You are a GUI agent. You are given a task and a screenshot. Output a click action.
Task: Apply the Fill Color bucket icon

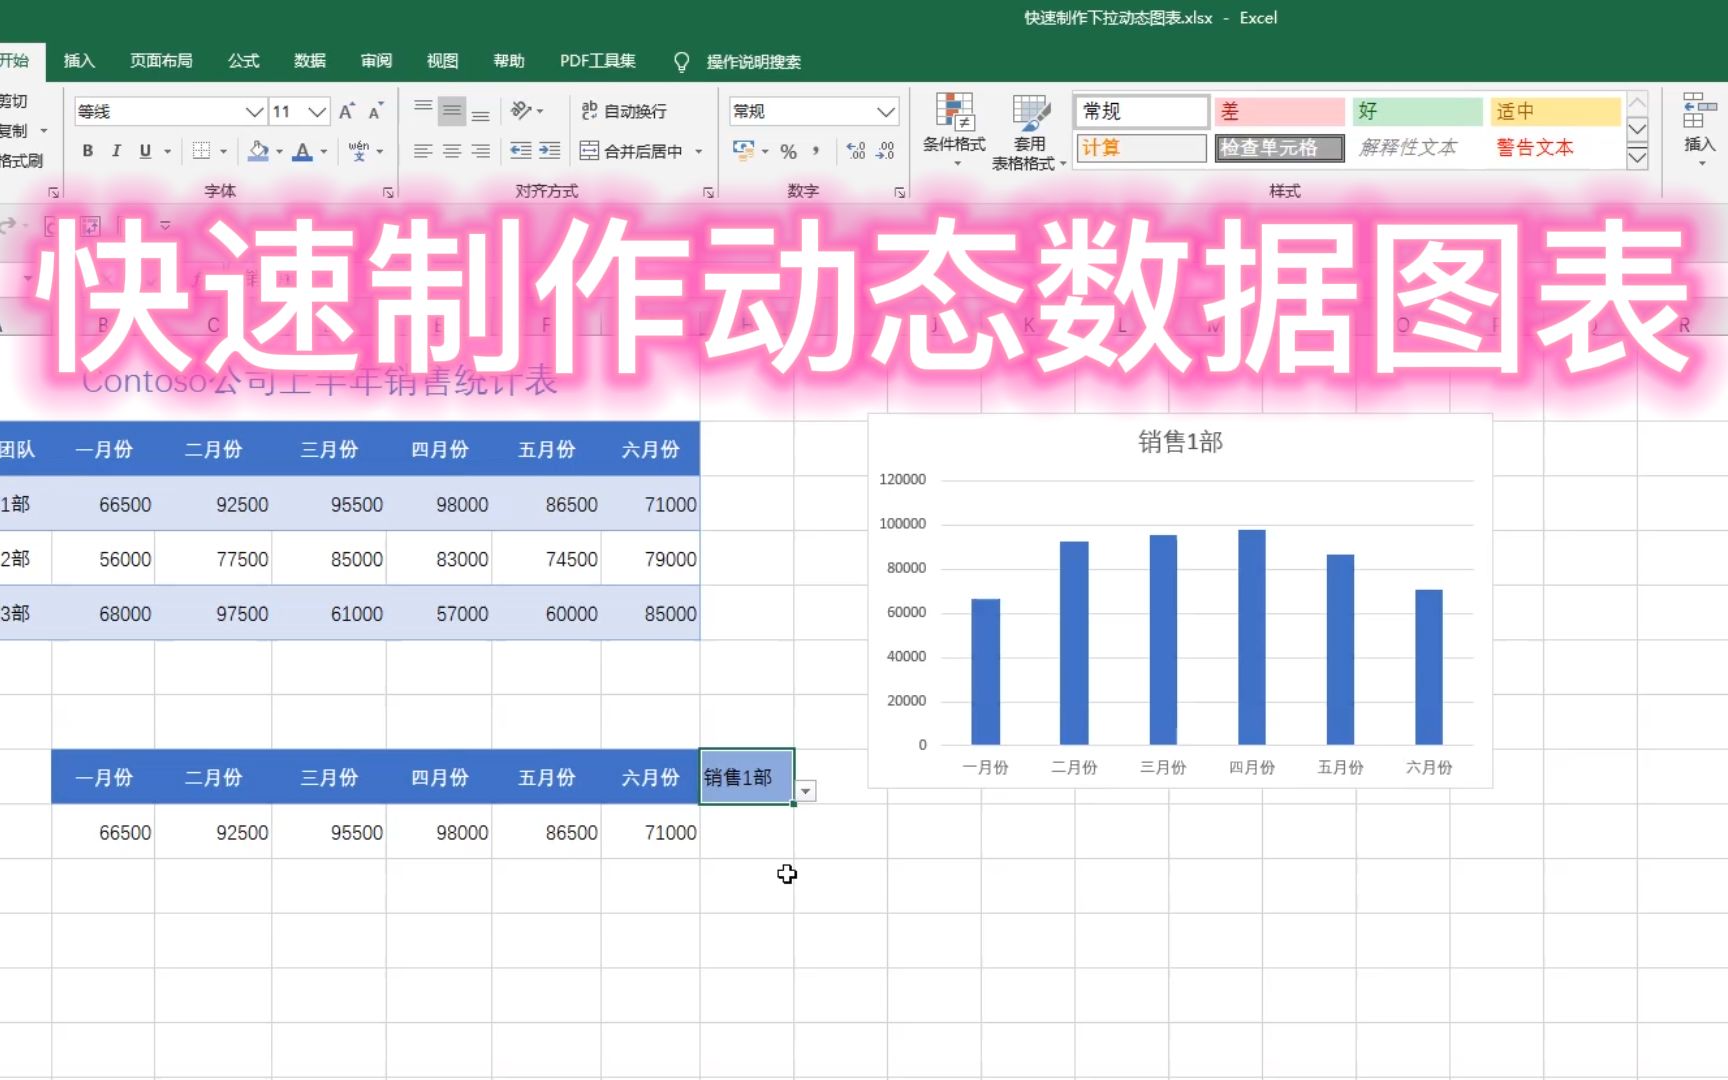(x=258, y=151)
